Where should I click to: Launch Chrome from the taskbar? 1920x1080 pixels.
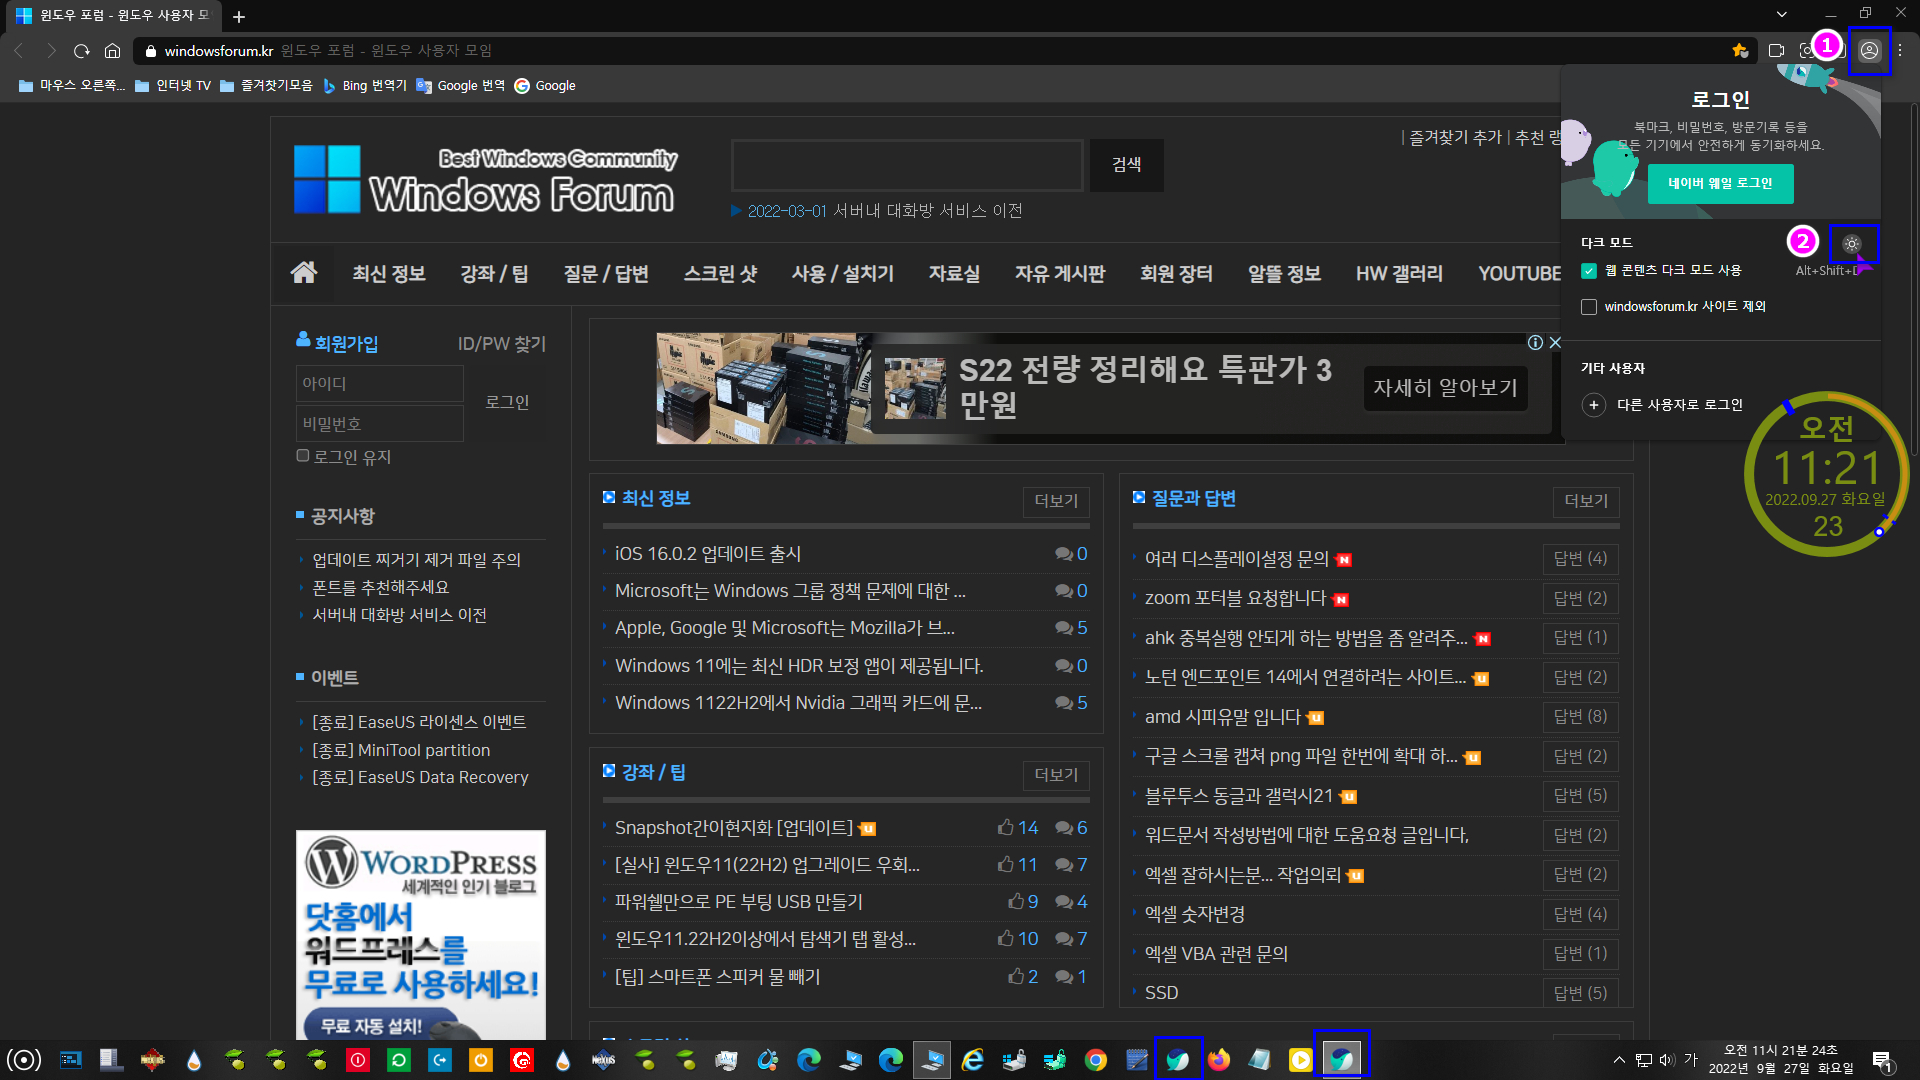1096,1060
